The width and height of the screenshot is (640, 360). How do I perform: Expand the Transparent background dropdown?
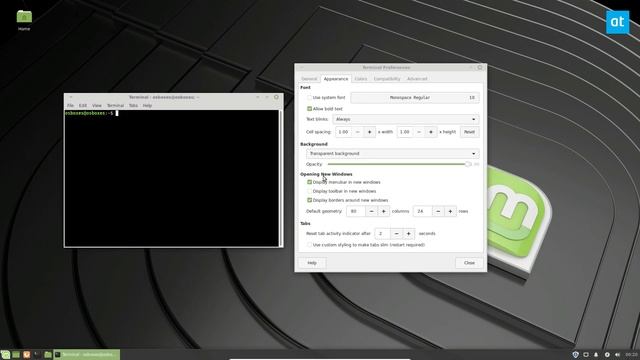(393, 153)
